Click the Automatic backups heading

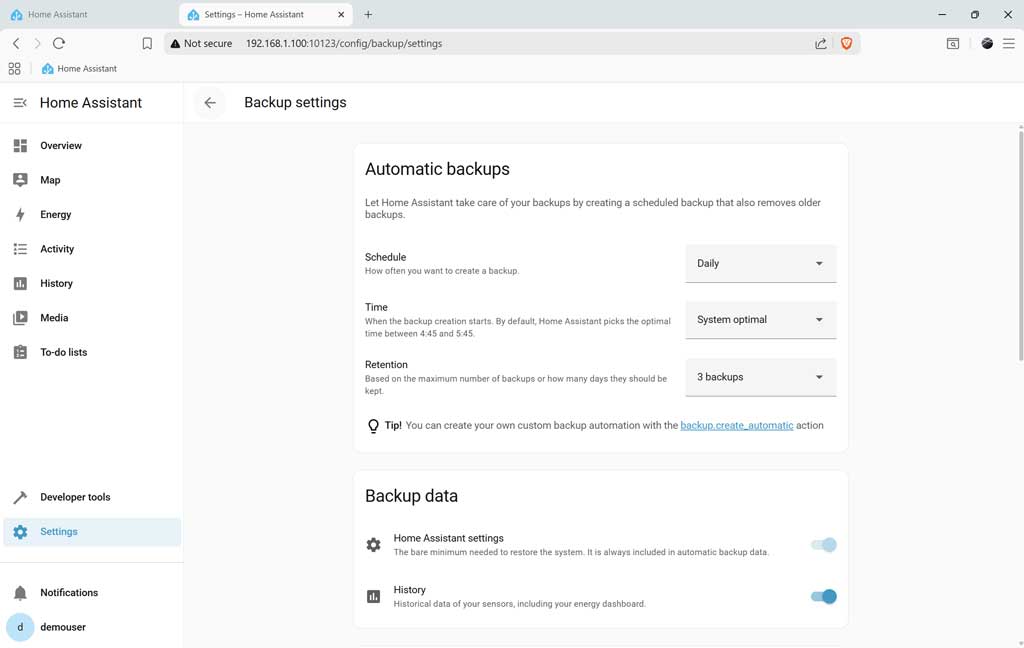pyautogui.click(x=437, y=169)
